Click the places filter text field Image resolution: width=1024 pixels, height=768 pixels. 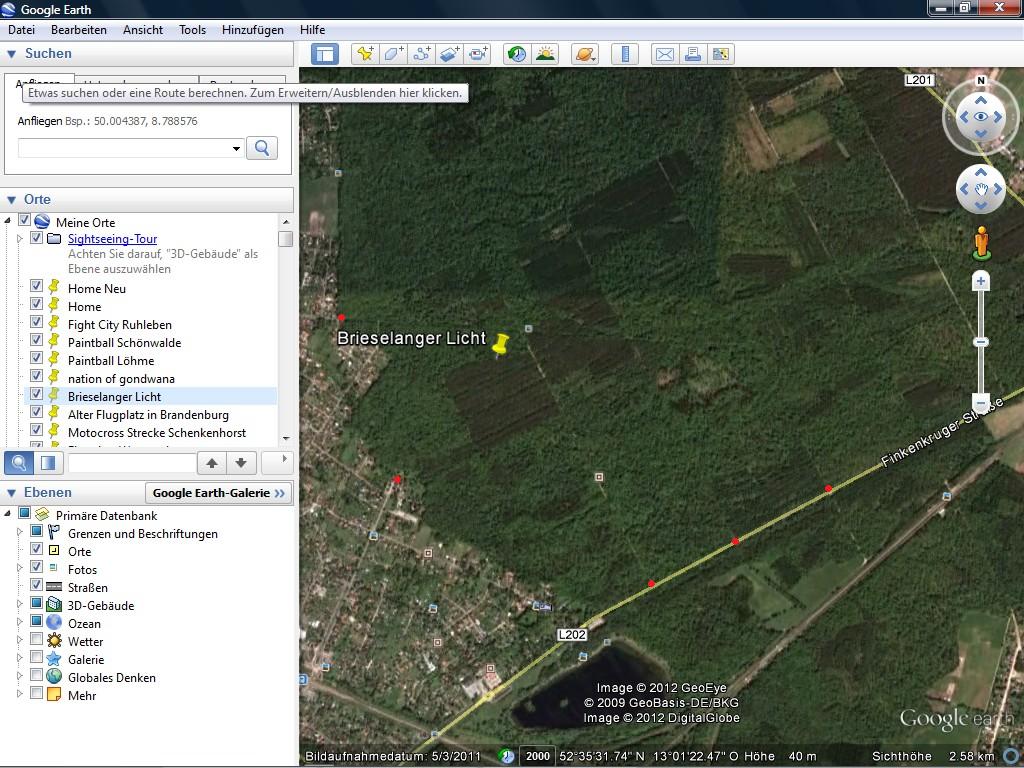point(132,463)
